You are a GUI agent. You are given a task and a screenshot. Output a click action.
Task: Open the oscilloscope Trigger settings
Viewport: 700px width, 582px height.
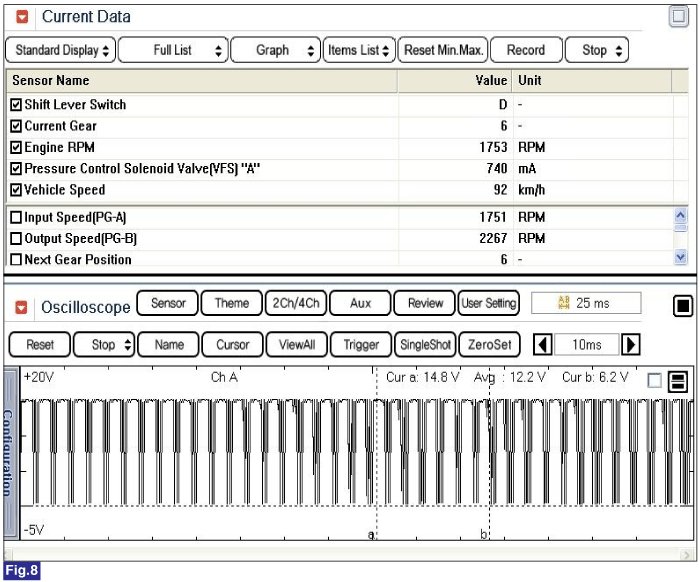point(361,345)
